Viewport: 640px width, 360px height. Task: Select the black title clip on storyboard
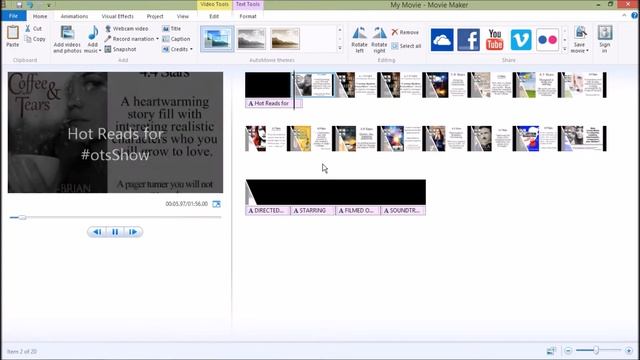click(268, 85)
